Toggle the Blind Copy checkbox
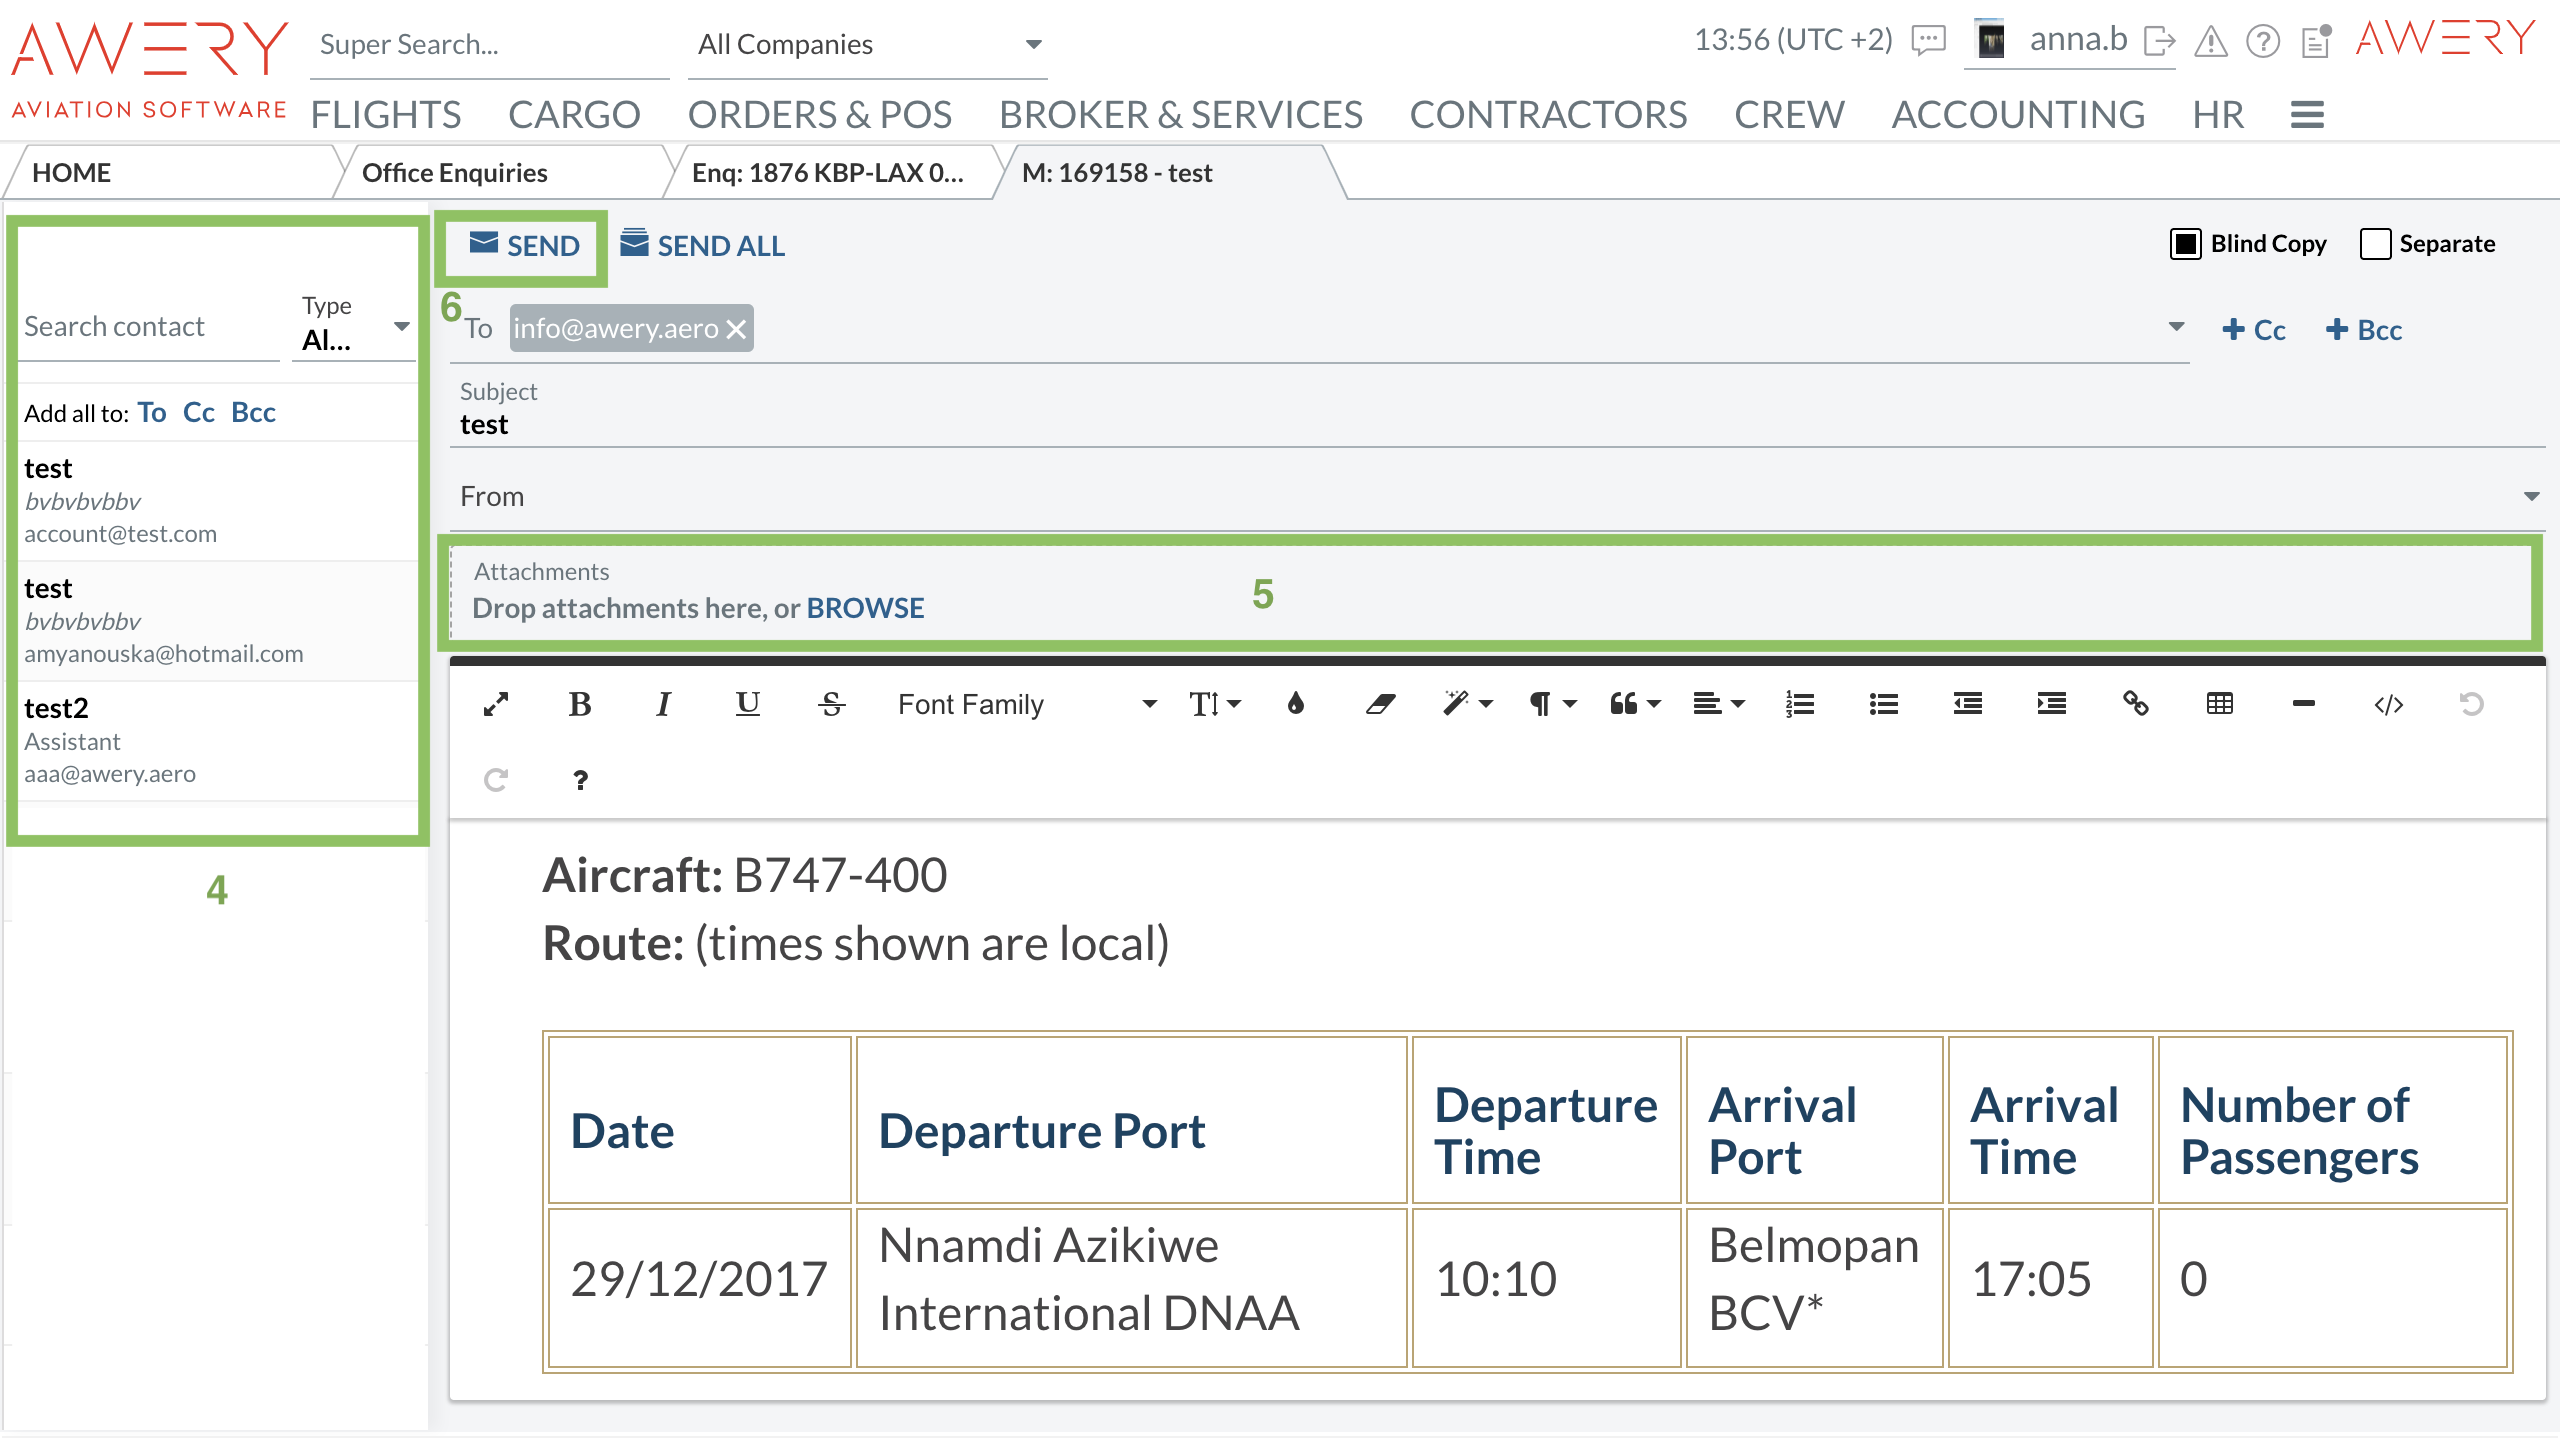The width and height of the screenshot is (2560, 1440). pyautogui.click(x=2185, y=244)
